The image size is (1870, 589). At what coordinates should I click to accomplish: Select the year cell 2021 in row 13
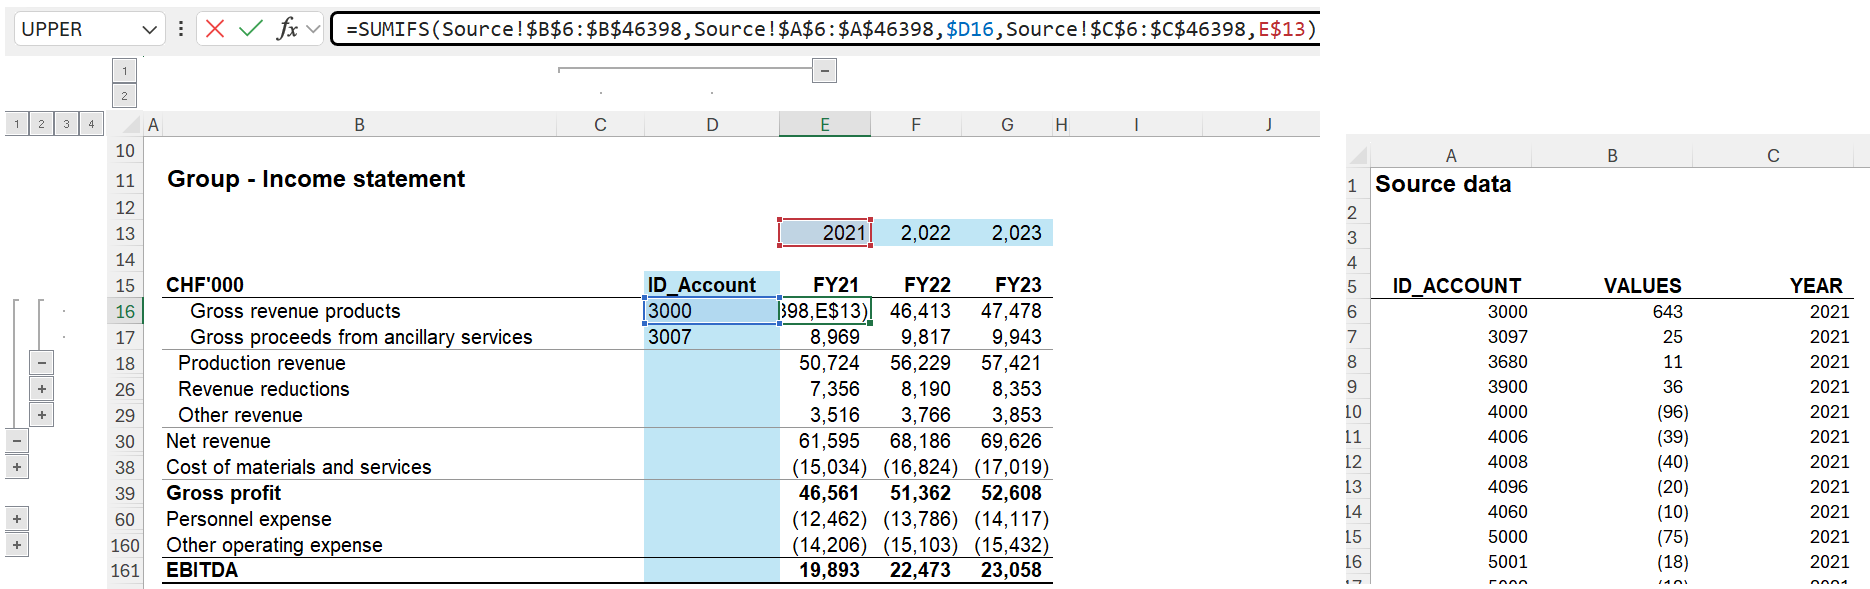(x=825, y=233)
